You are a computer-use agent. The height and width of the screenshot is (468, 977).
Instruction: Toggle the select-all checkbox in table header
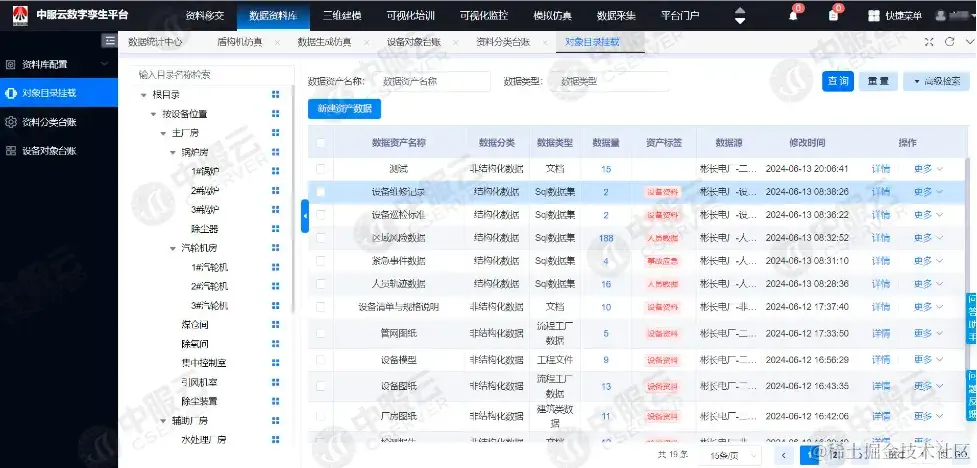click(x=320, y=143)
